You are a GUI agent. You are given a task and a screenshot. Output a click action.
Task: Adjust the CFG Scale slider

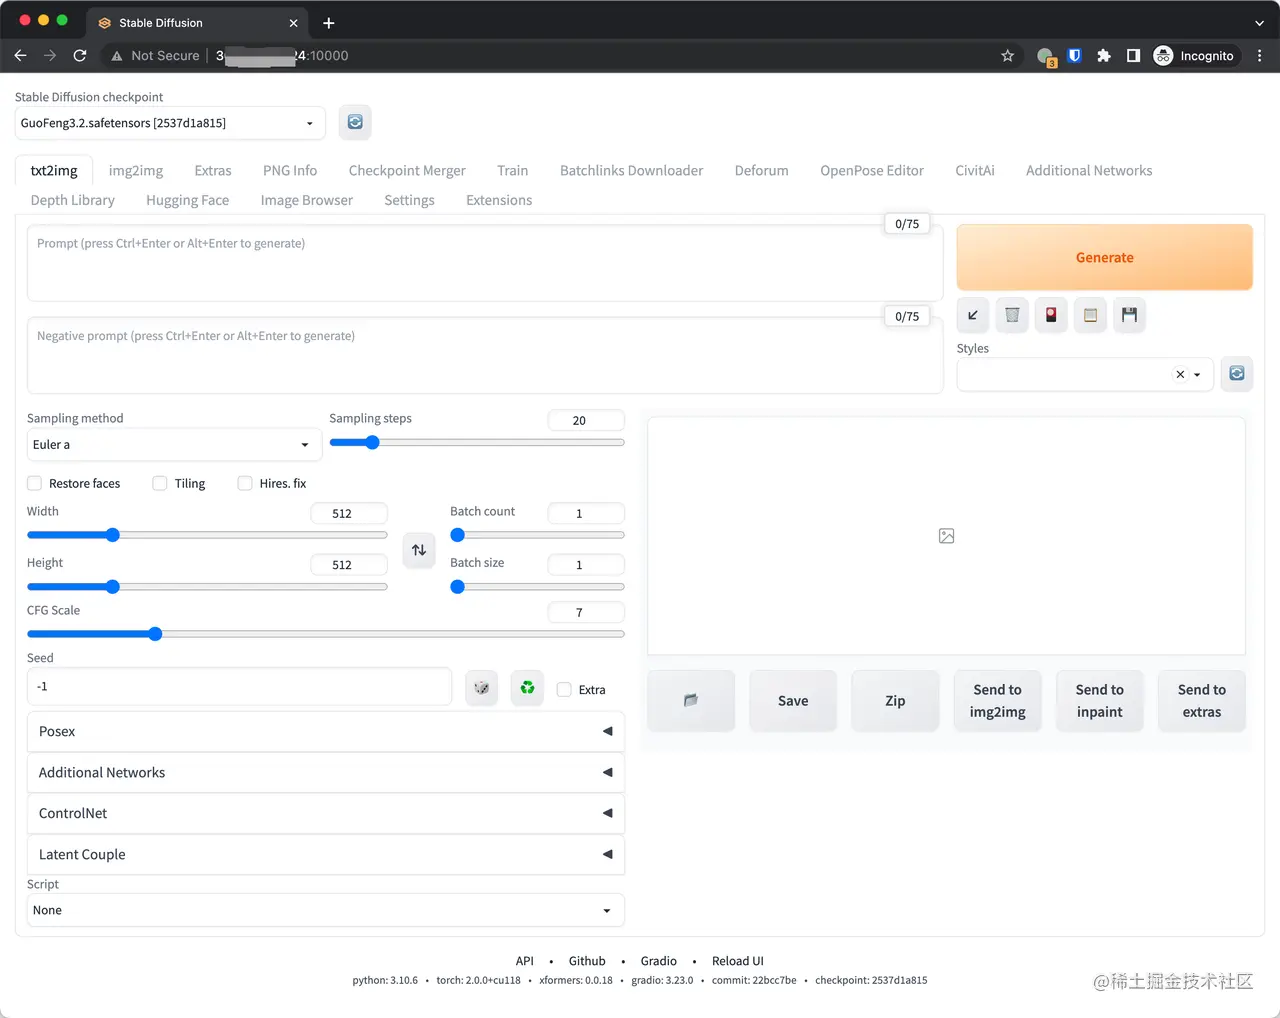(326, 634)
